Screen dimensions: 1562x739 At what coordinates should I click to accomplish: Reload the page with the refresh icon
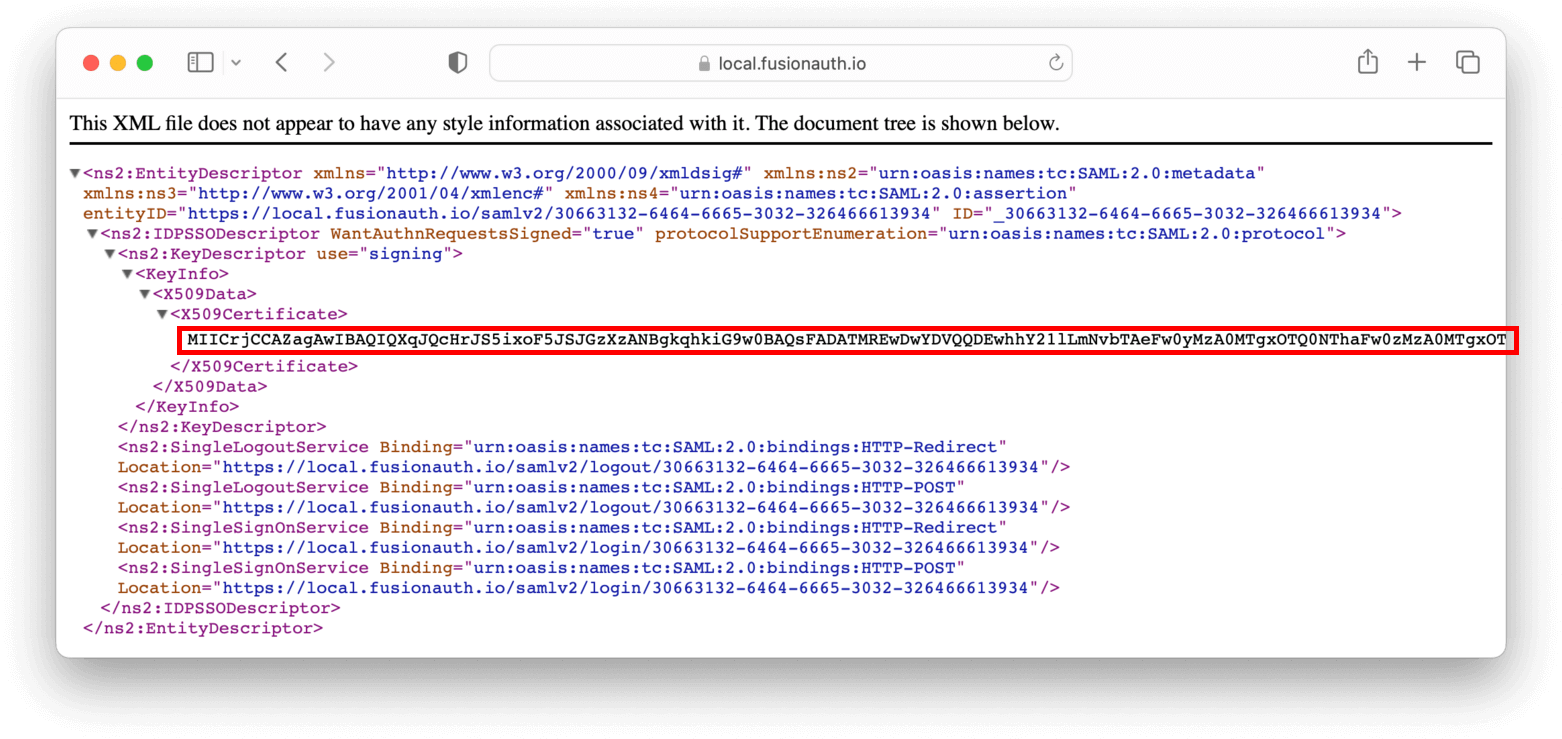click(x=1054, y=63)
